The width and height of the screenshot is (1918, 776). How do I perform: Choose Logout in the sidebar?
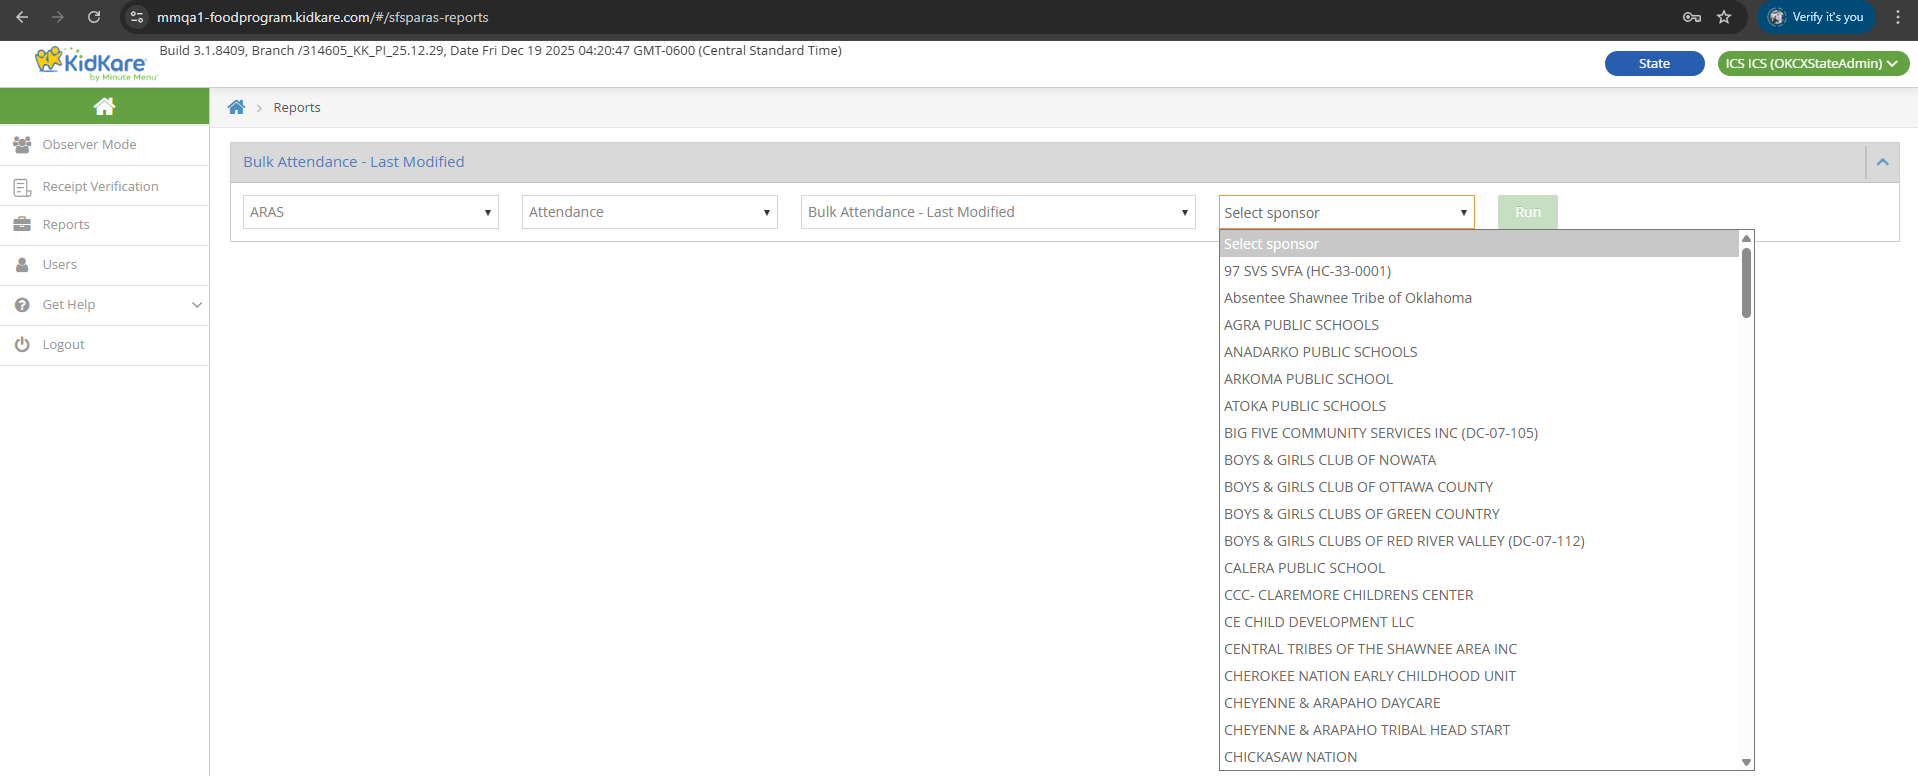105,344
